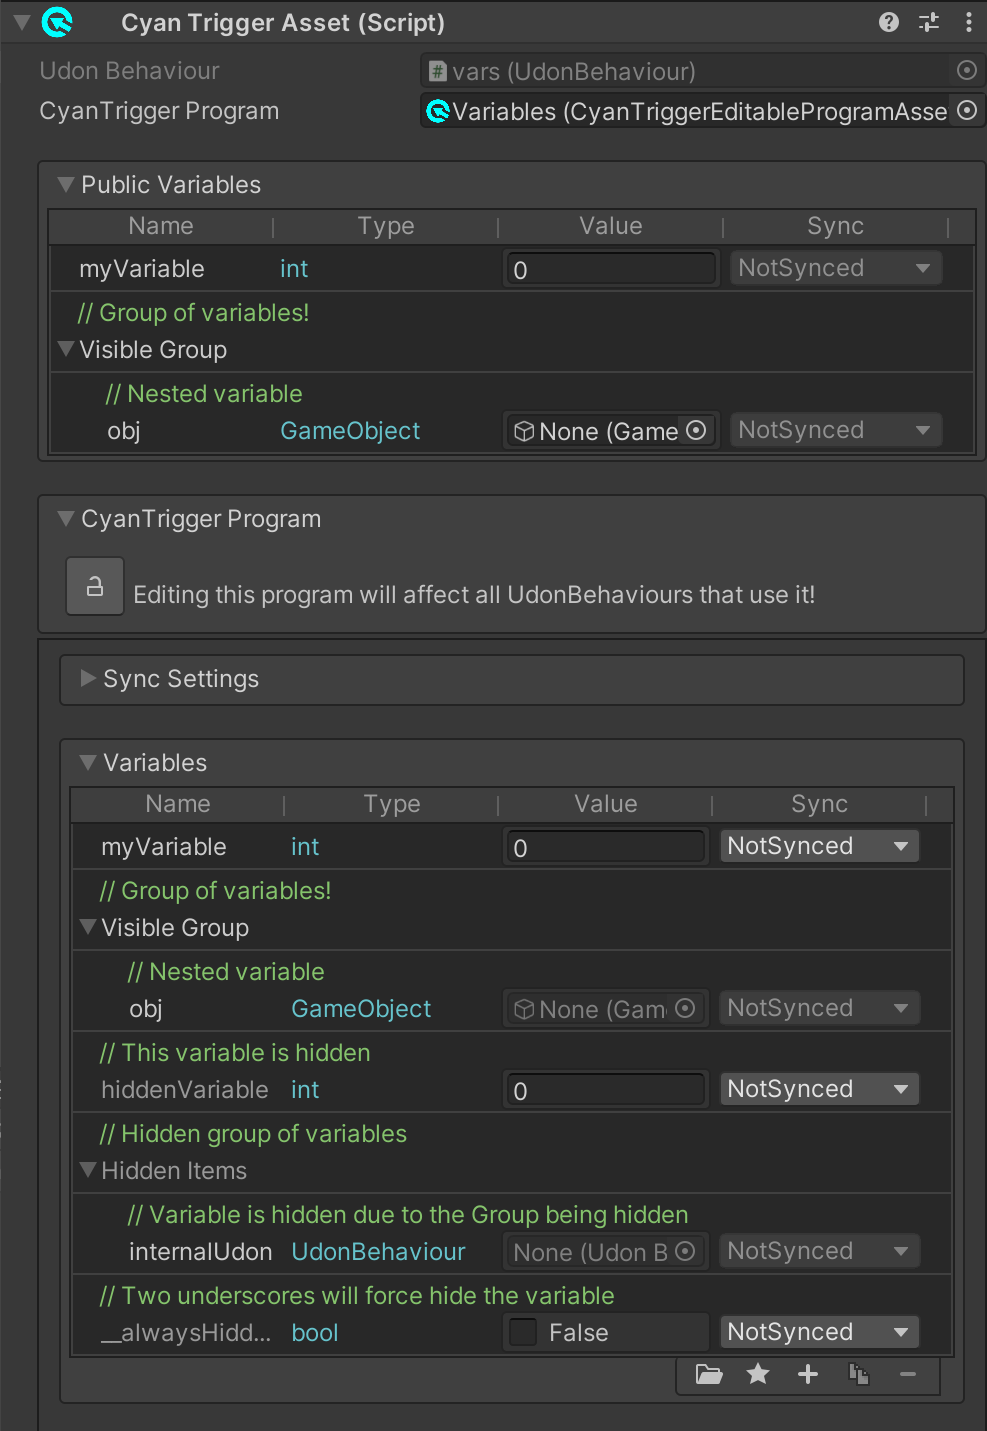Click the duplicate variable icon
The height and width of the screenshot is (1431, 987).
click(x=858, y=1374)
